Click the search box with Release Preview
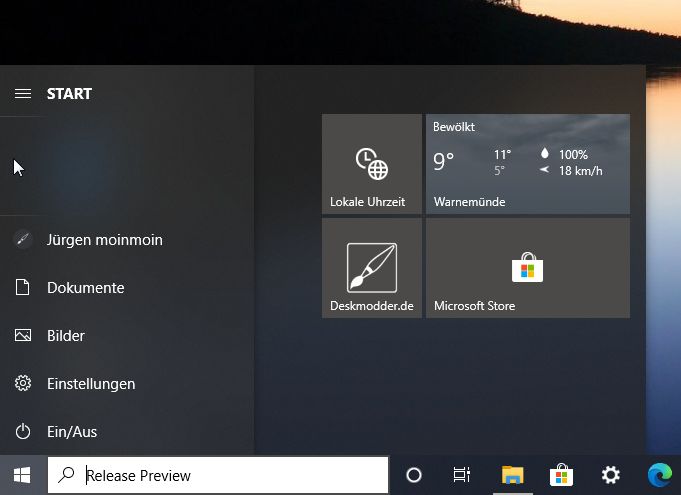 [230, 475]
